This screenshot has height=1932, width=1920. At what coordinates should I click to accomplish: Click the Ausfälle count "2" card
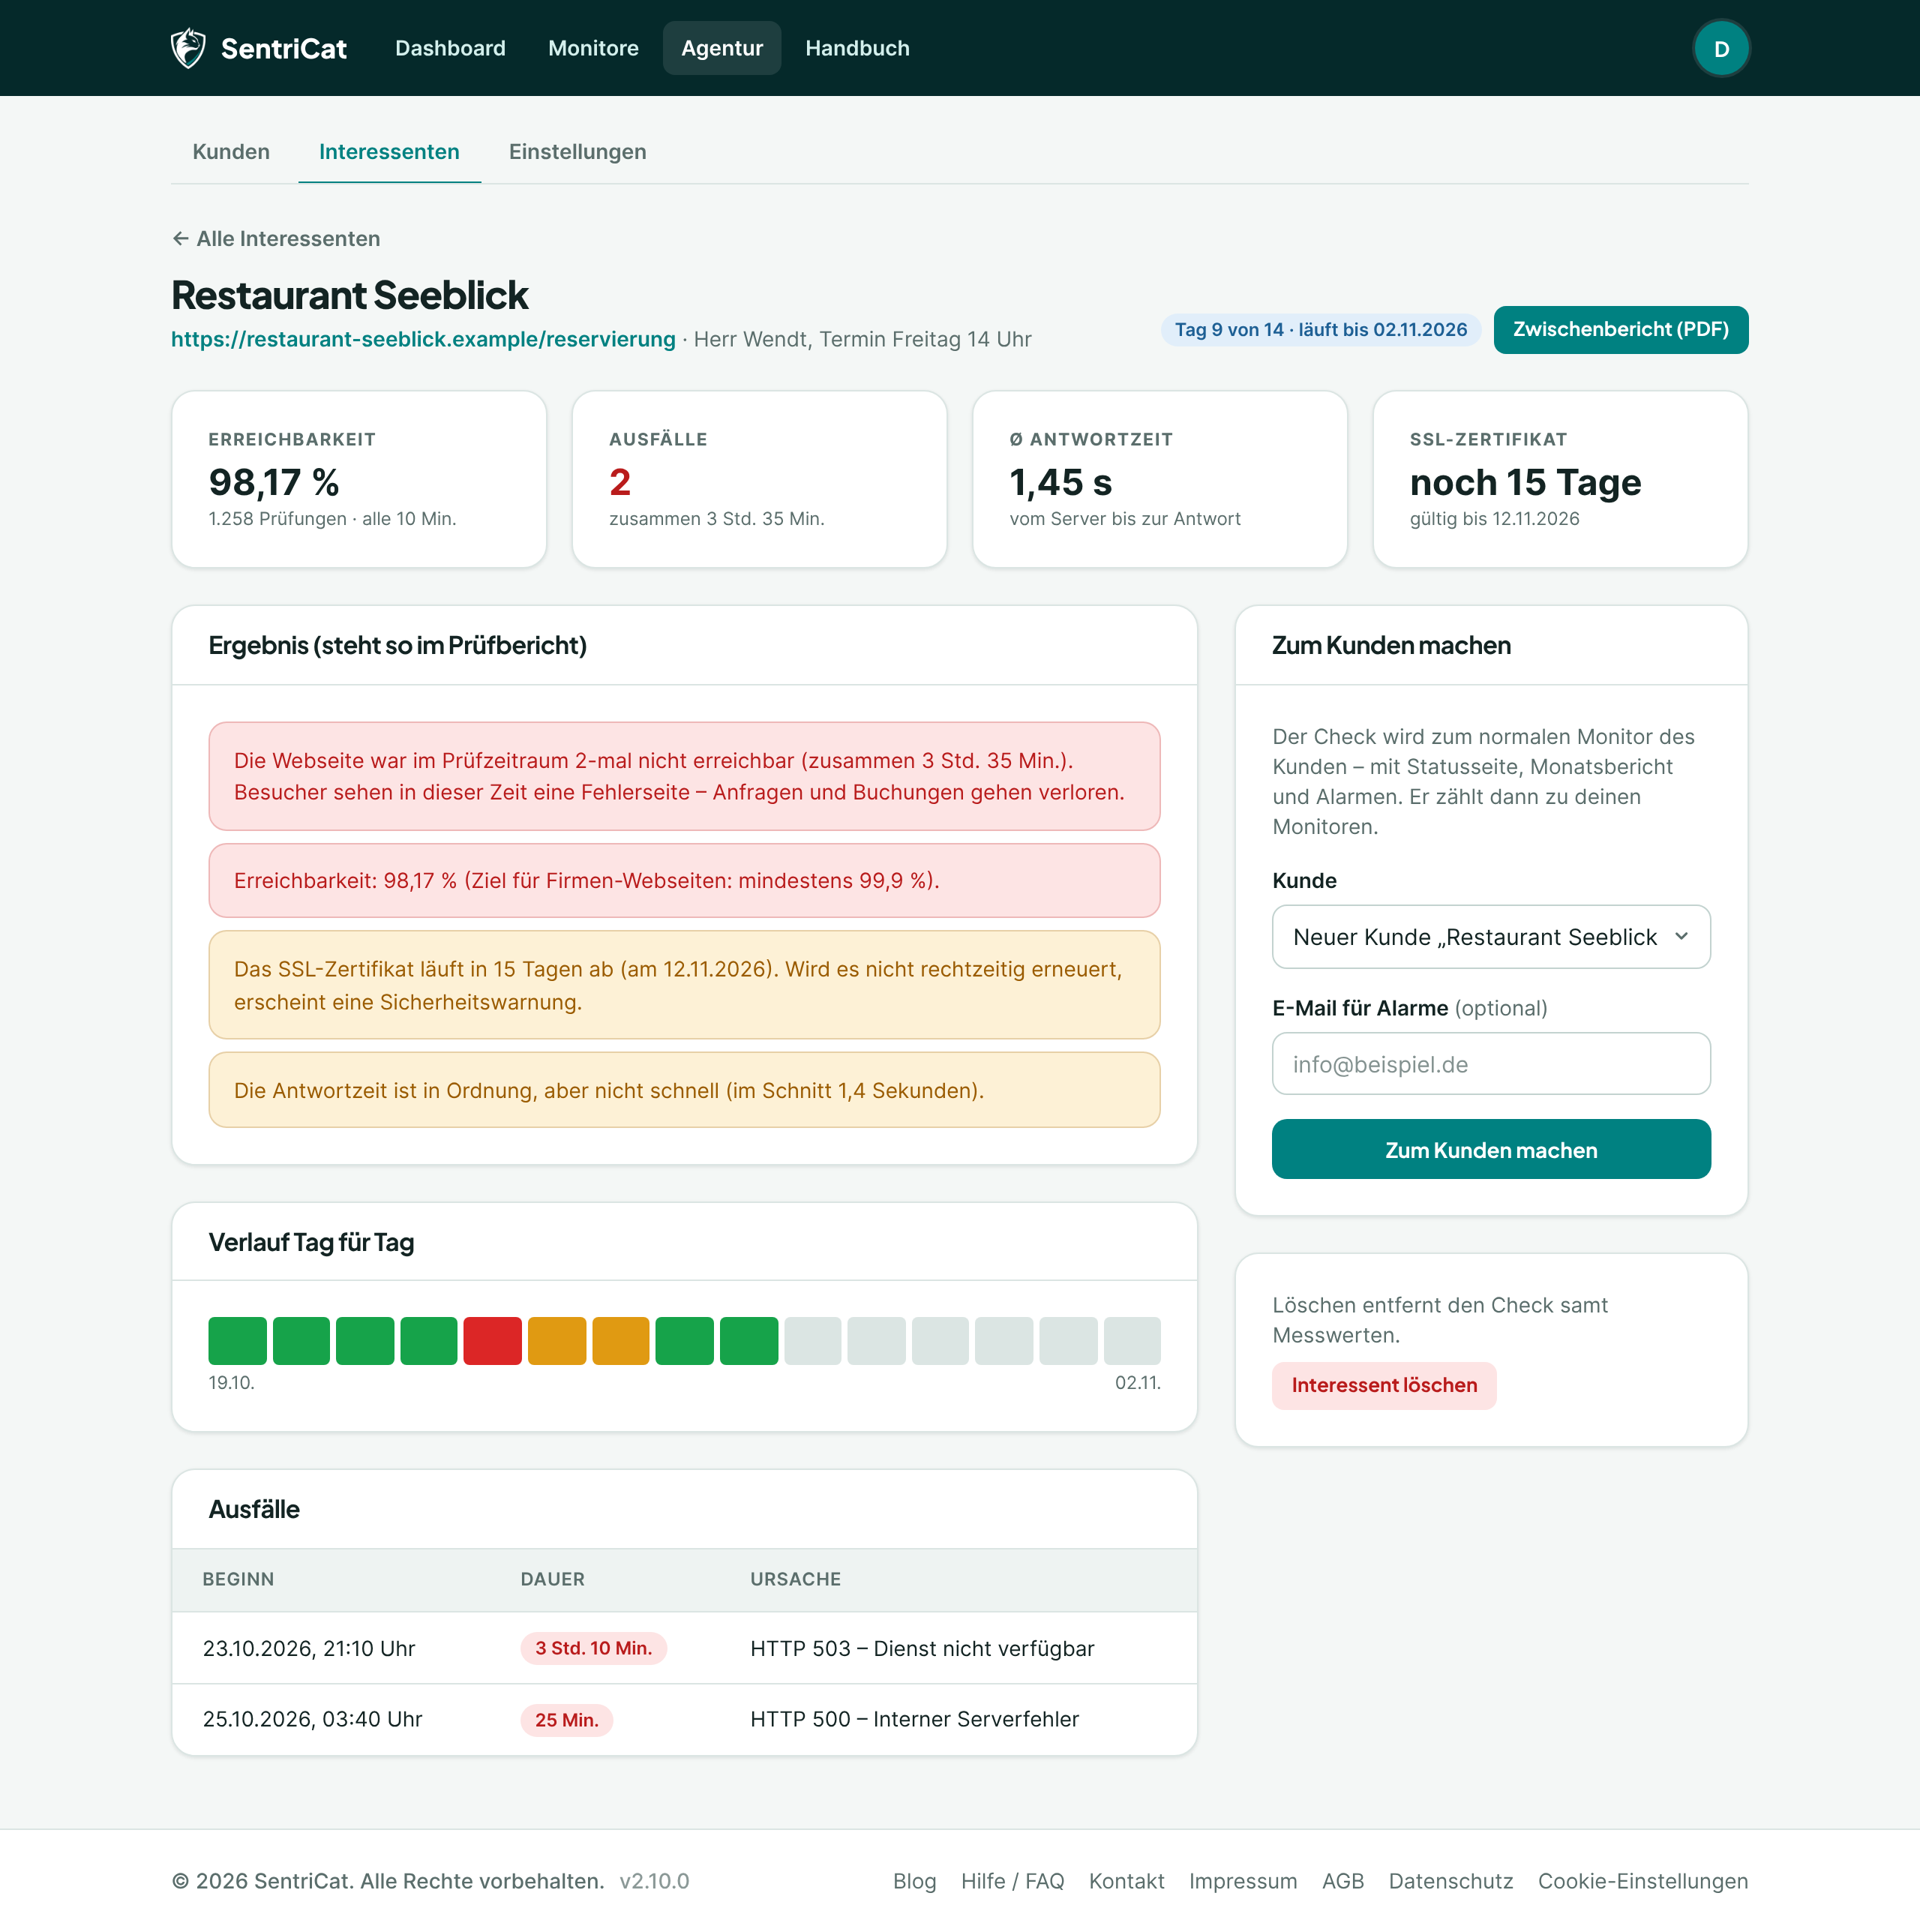tap(759, 479)
